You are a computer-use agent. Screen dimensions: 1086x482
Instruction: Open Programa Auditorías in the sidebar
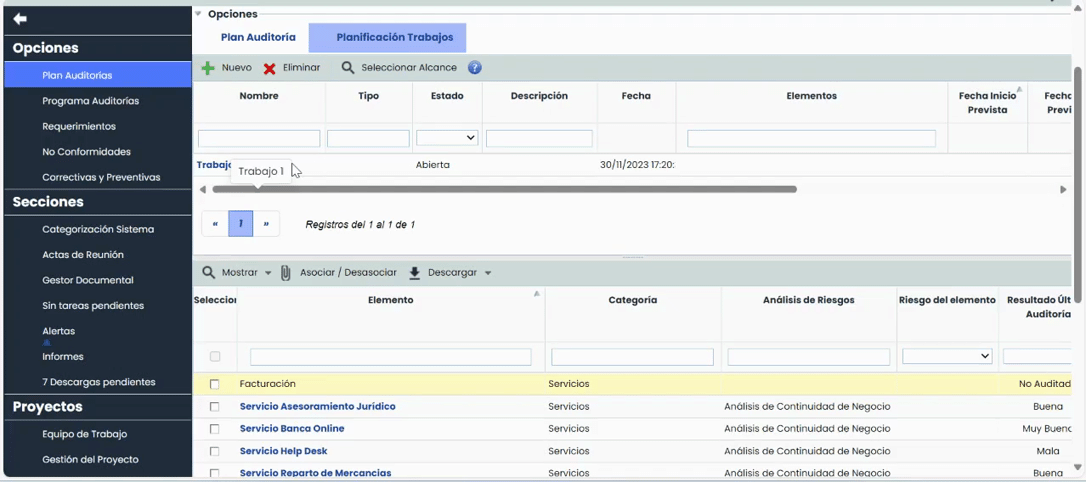90,101
